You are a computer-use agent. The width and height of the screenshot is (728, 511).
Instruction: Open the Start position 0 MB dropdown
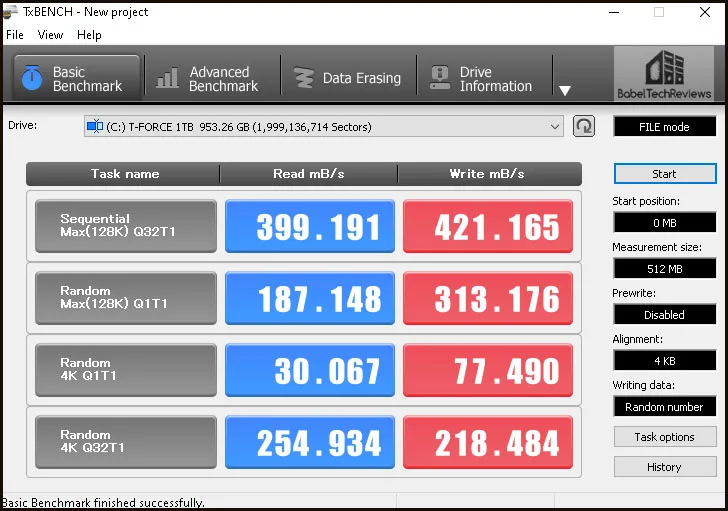[665, 223]
